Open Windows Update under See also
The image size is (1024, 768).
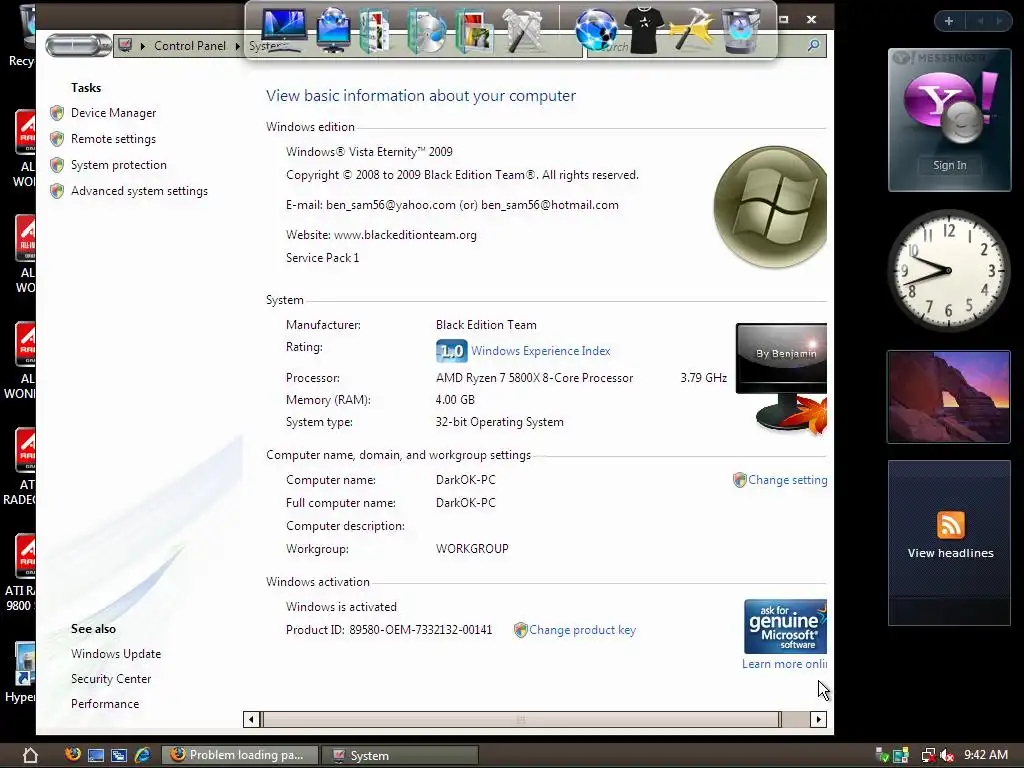coord(116,654)
